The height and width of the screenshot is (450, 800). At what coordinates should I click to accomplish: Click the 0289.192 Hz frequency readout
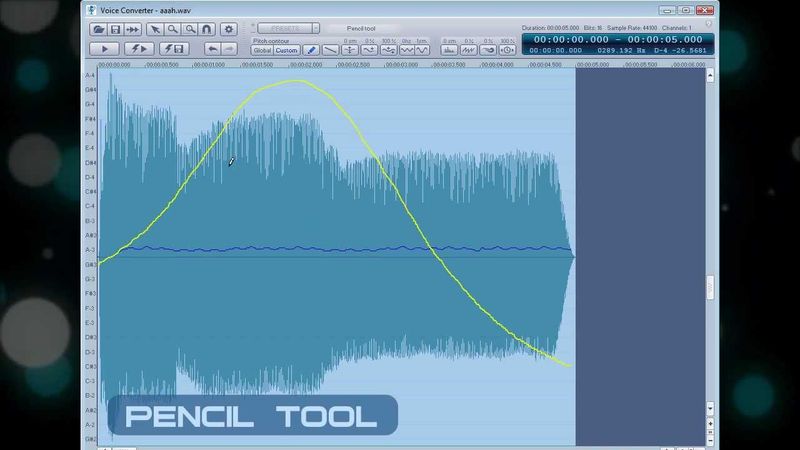621,51
